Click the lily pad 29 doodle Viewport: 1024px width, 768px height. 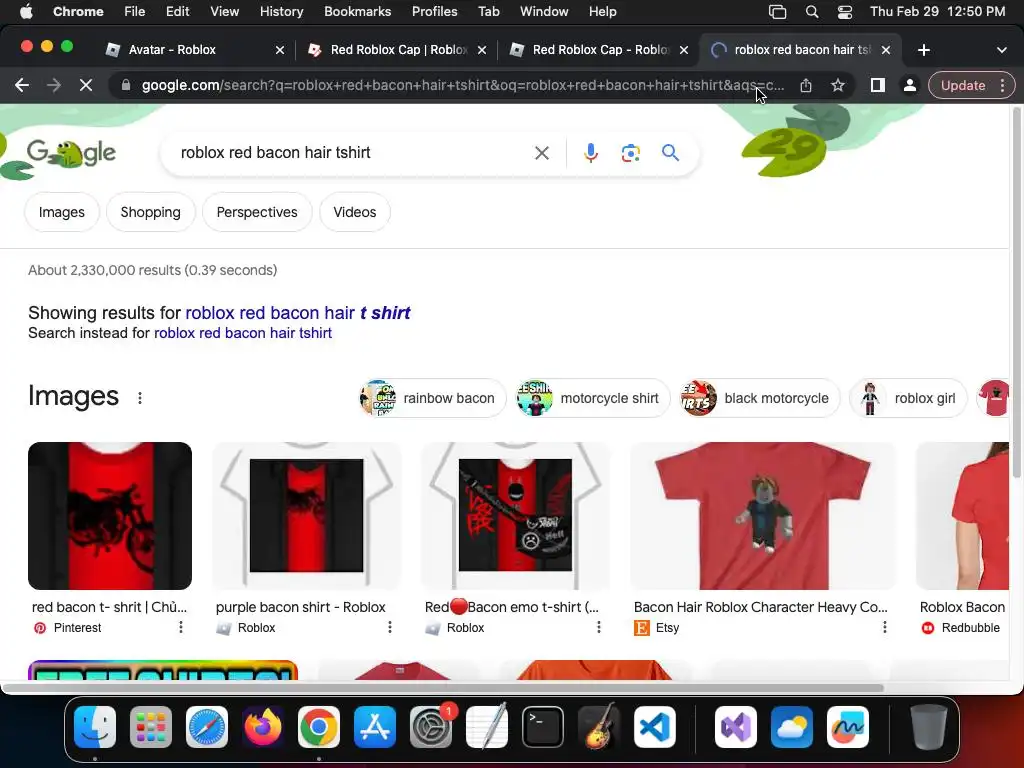784,151
